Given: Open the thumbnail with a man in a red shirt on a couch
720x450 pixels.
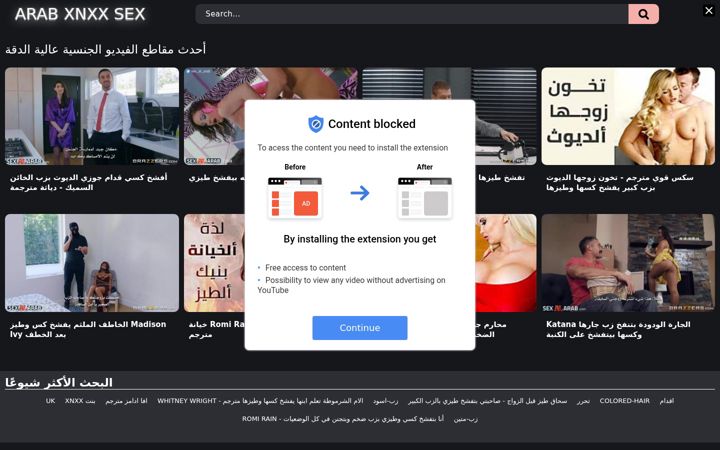Looking at the screenshot, I should [628, 263].
